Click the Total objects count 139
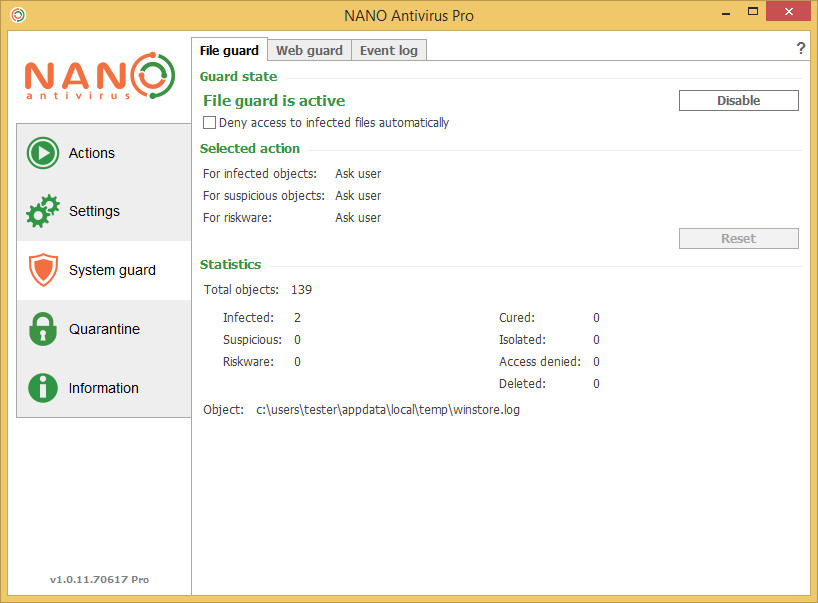818x603 pixels. click(302, 290)
